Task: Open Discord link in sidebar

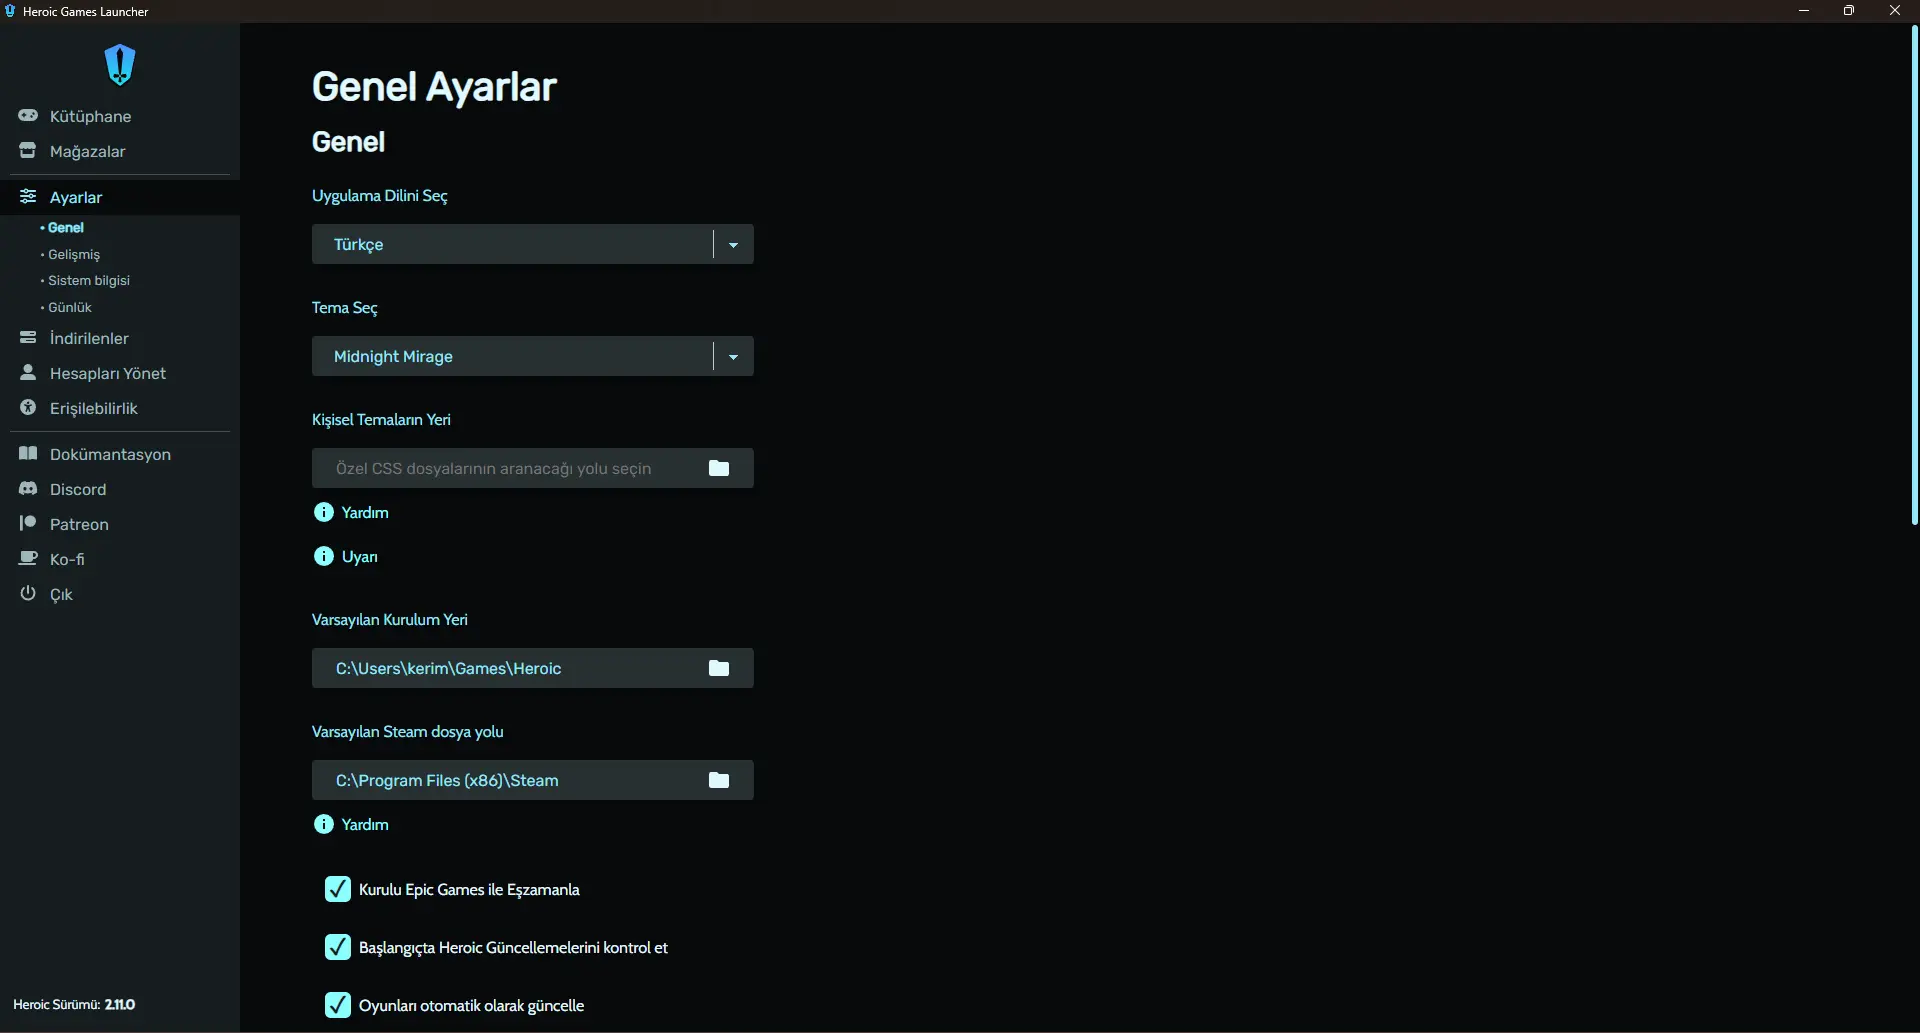Action: click(x=120, y=489)
